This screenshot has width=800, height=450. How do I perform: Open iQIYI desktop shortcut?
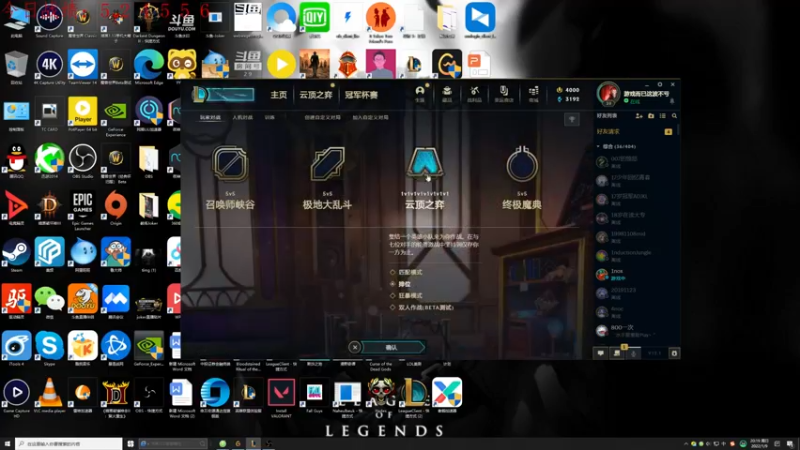(314, 19)
